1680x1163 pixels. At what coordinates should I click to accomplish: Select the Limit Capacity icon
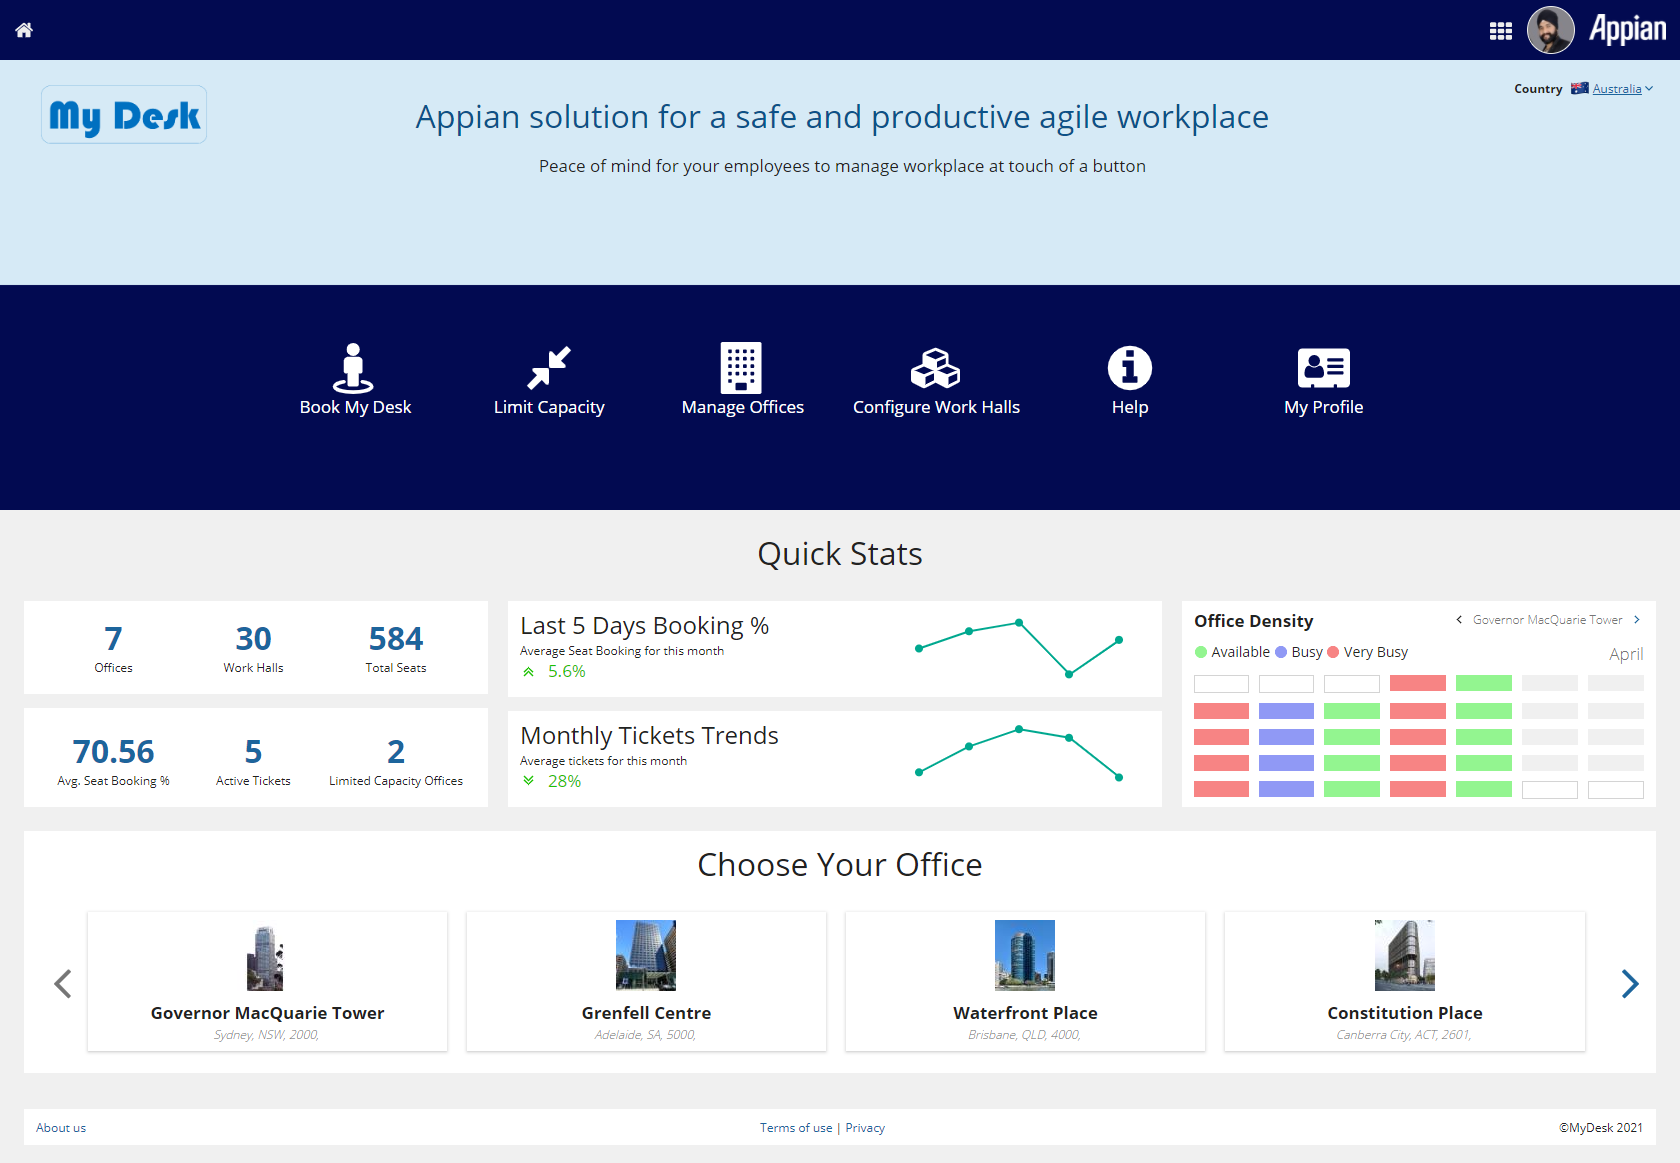549,368
